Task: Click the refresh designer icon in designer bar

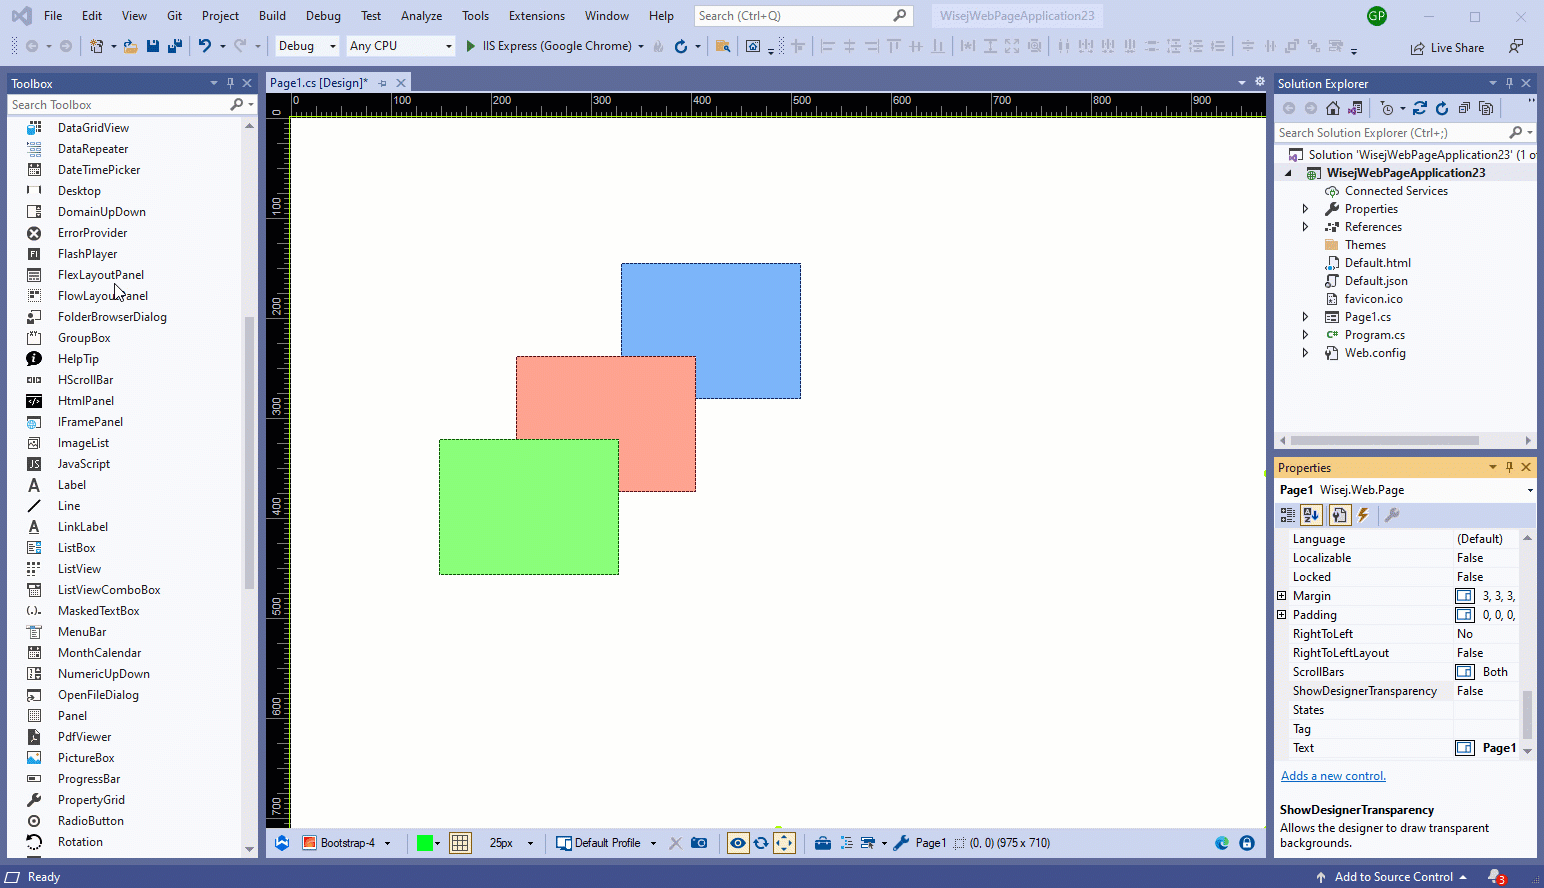Action: [x=761, y=843]
